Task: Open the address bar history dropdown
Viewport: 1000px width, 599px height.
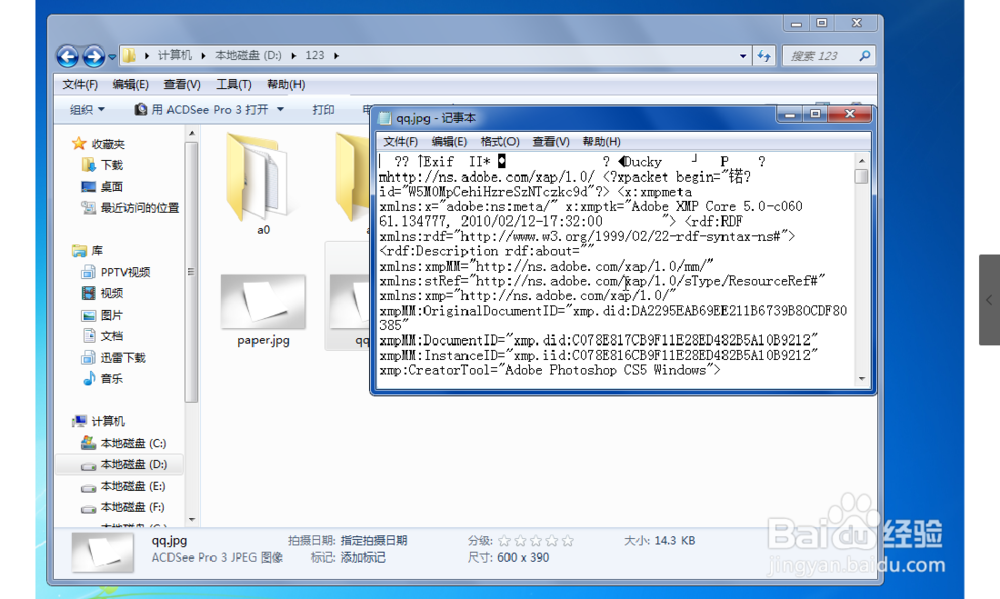Action: [743, 56]
